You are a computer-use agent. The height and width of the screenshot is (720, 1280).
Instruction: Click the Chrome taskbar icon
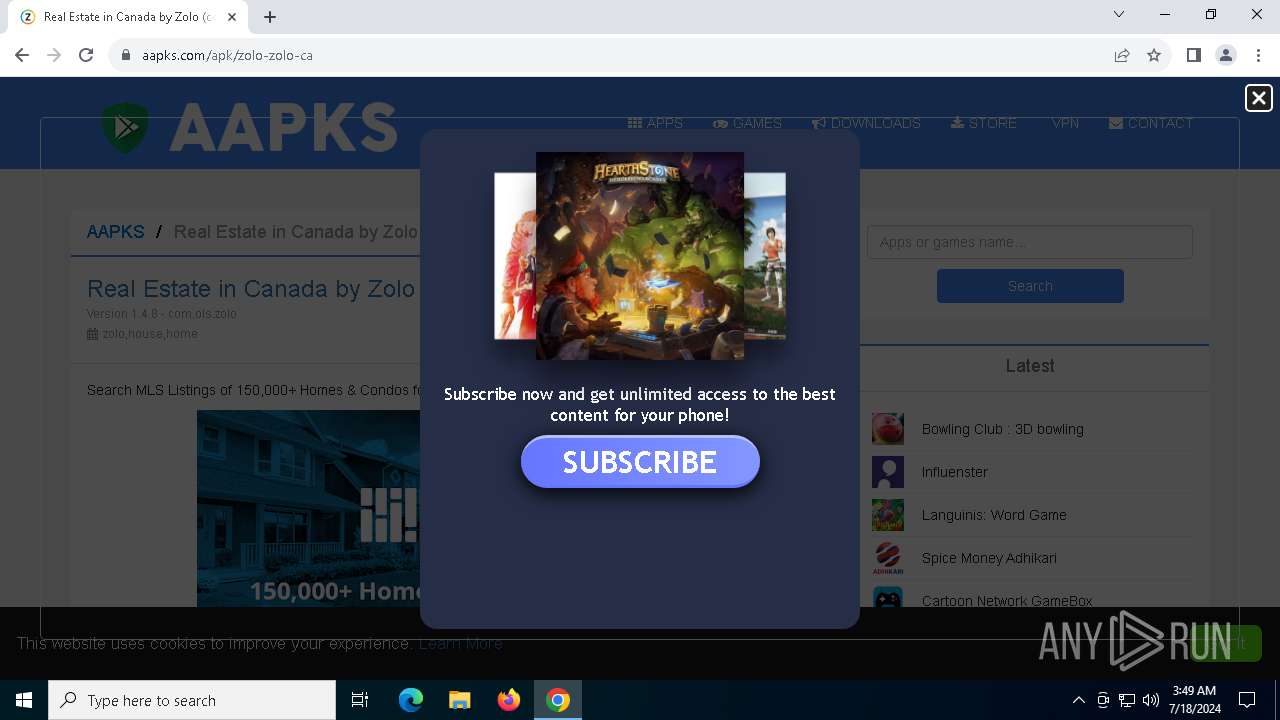point(558,700)
